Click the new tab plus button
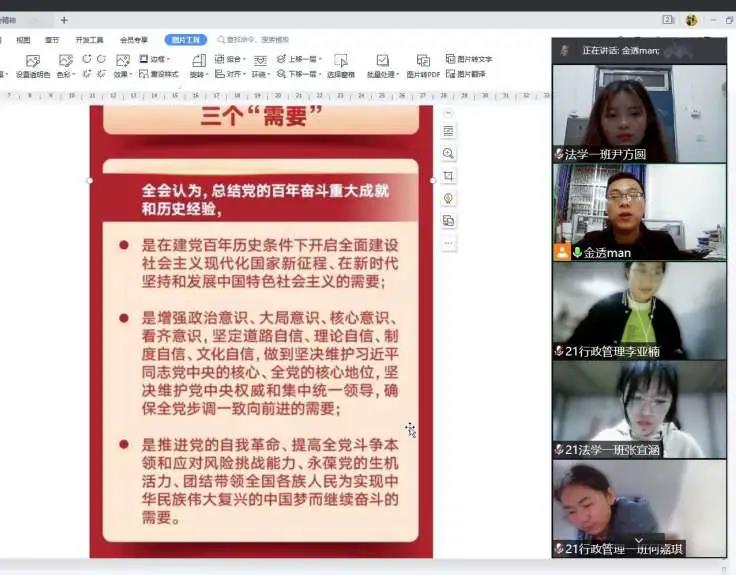The height and width of the screenshot is (575, 736). (x=64, y=20)
